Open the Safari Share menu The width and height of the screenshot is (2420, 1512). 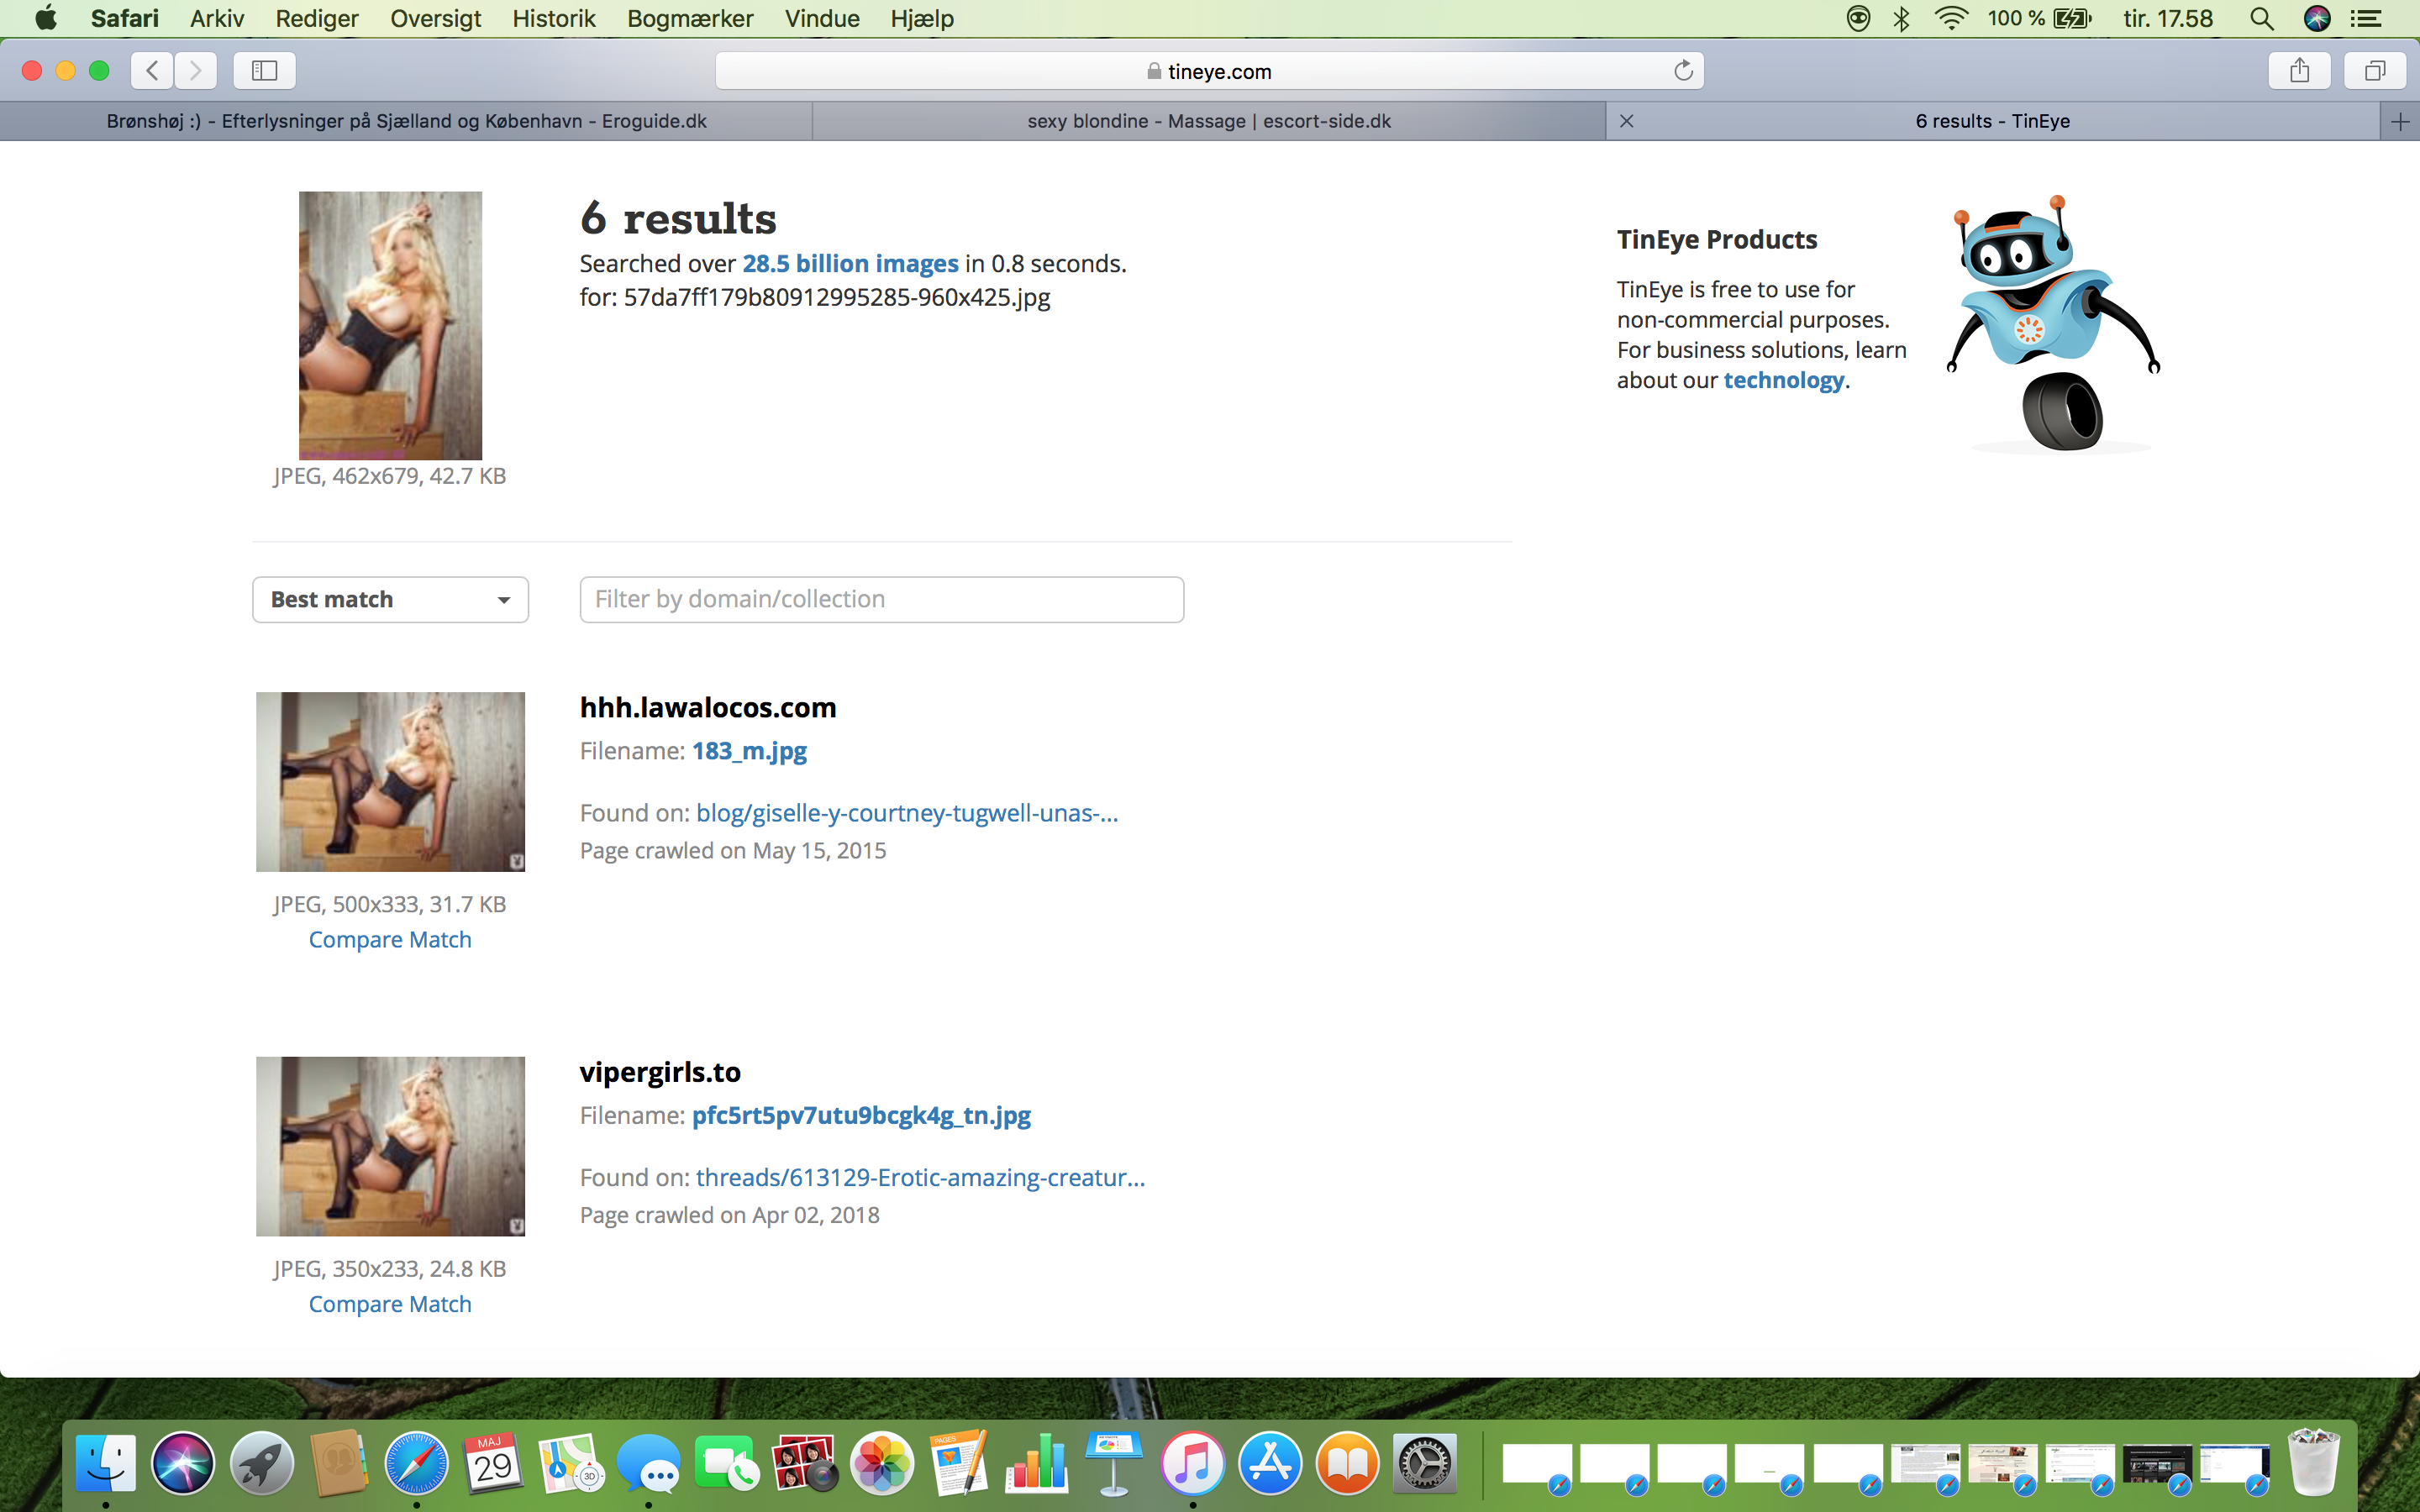click(2299, 70)
